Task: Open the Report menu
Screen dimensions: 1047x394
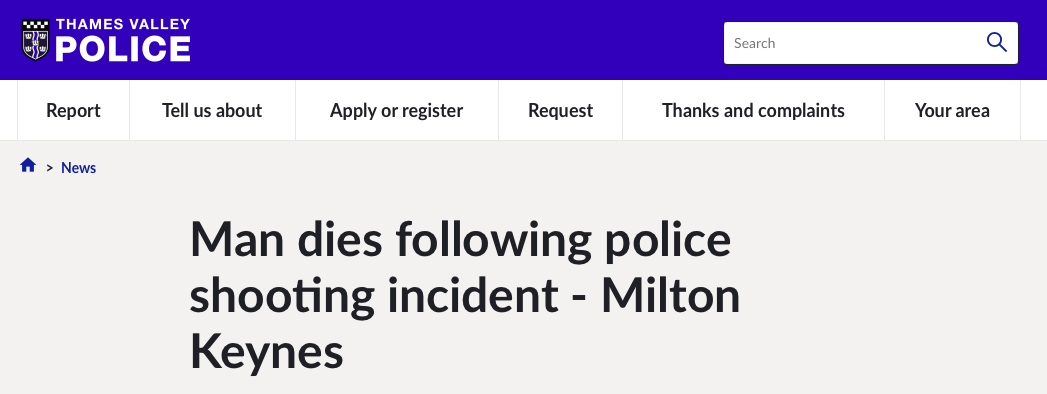Action: [x=73, y=110]
